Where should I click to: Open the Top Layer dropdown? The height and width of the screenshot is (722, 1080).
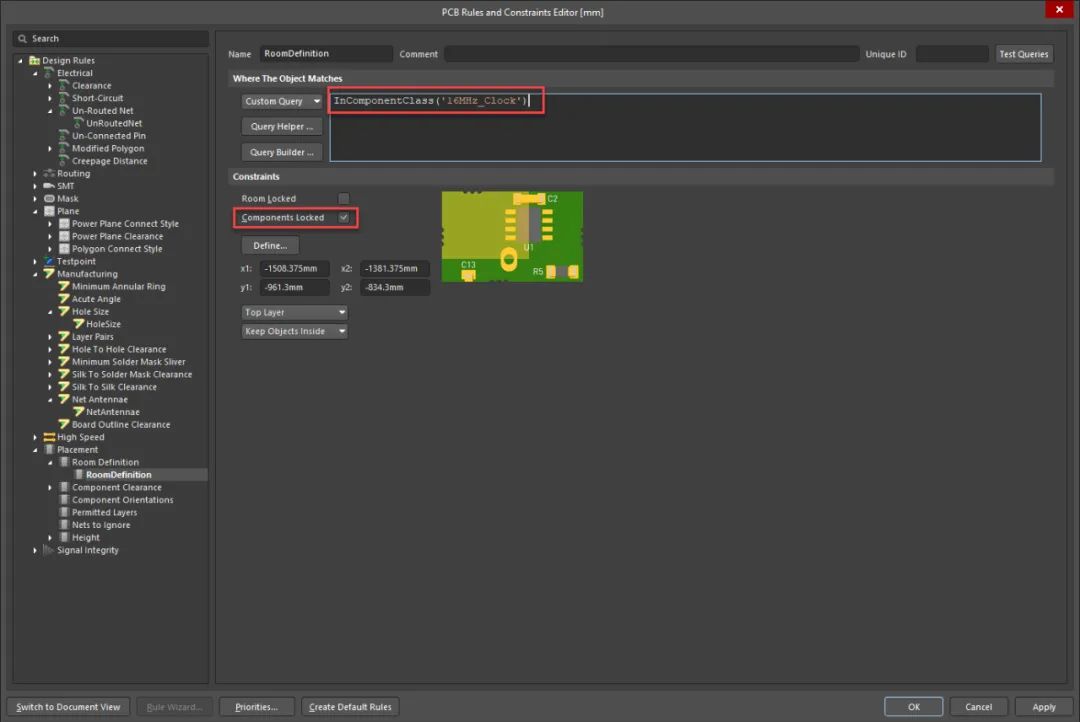coord(294,312)
